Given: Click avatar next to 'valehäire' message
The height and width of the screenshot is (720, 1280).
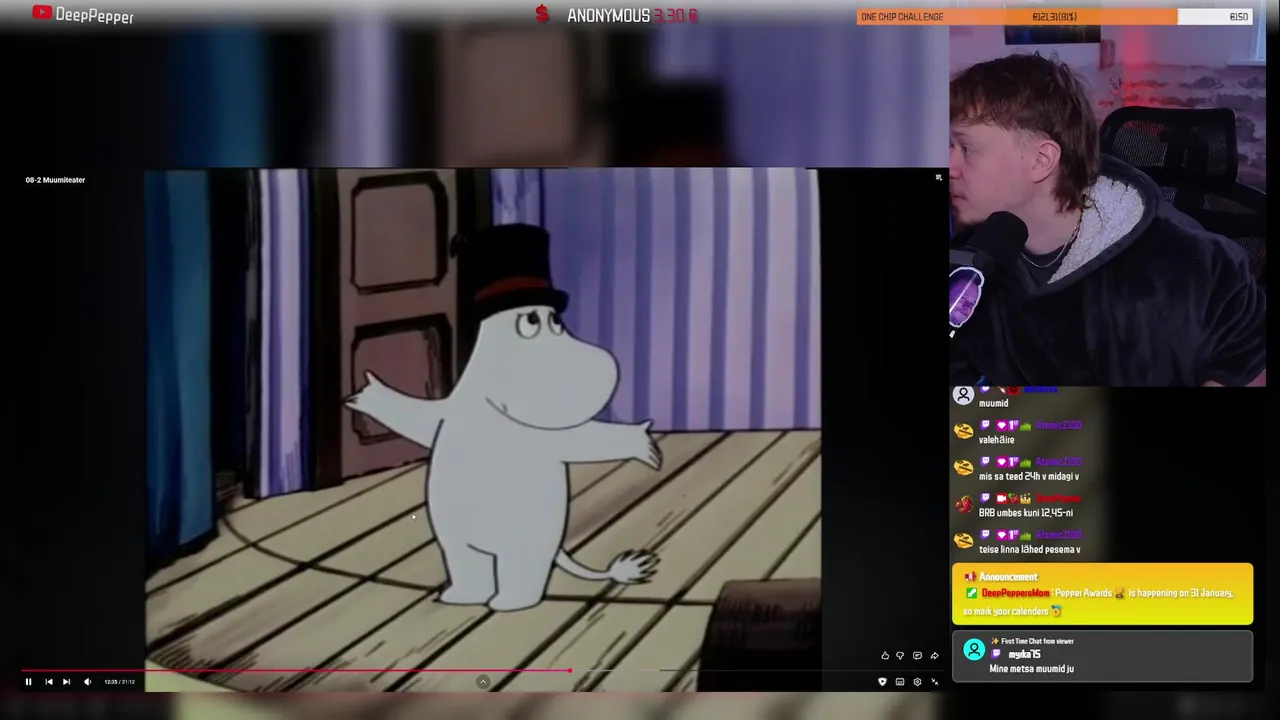Looking at the screenshot, I should [x=963, y=431].
